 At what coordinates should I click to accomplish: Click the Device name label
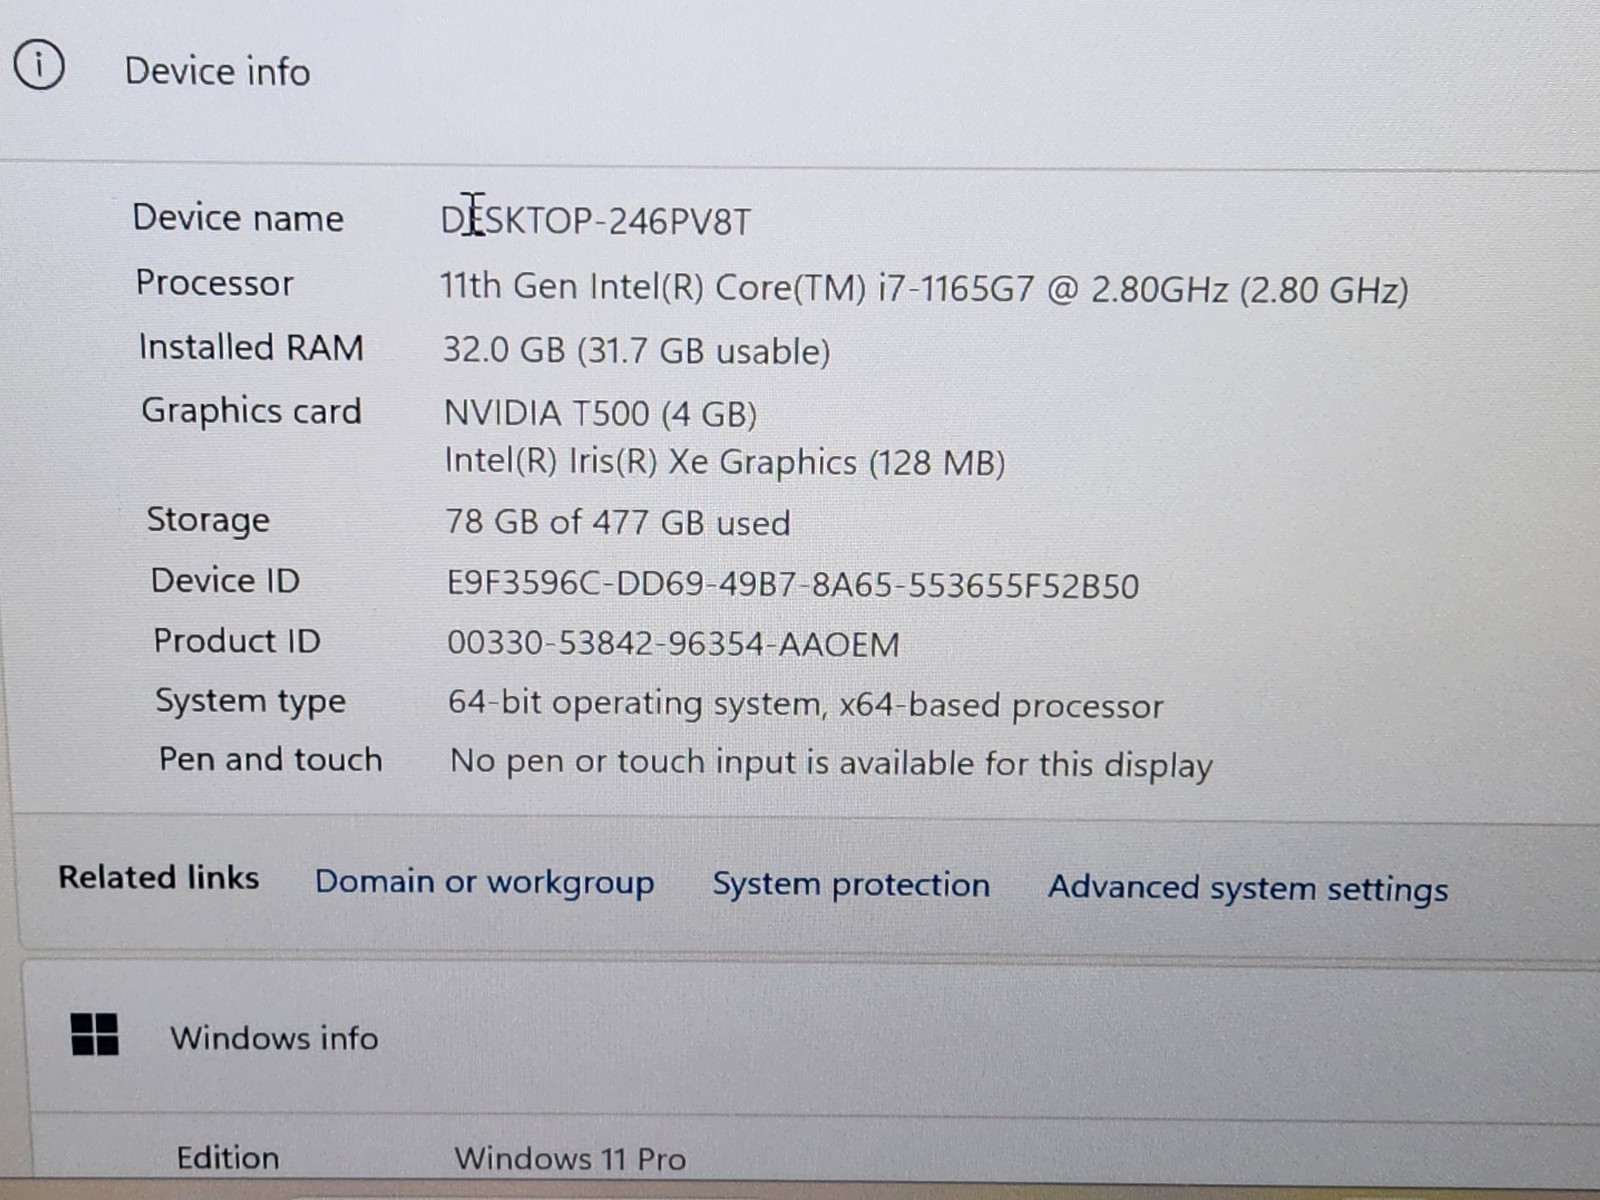click(238, 218)
